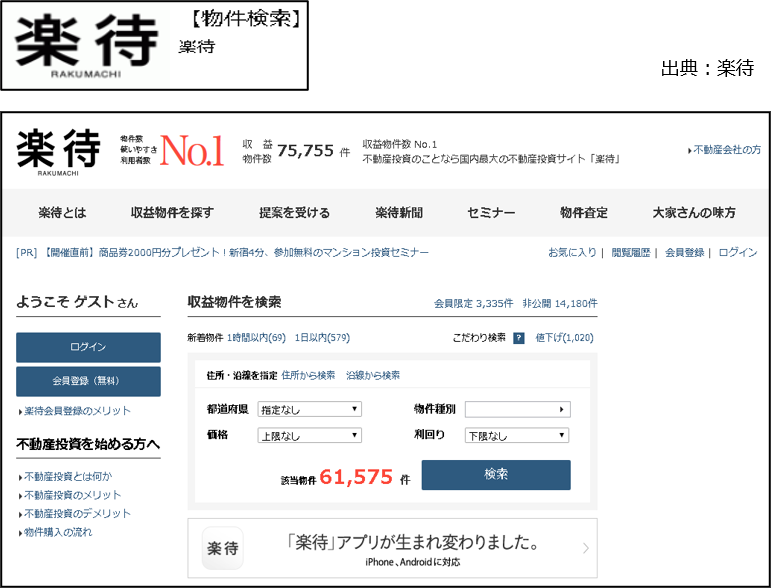Click the sidebar ログイン button
771x588 pixels.
click(88, 347)
